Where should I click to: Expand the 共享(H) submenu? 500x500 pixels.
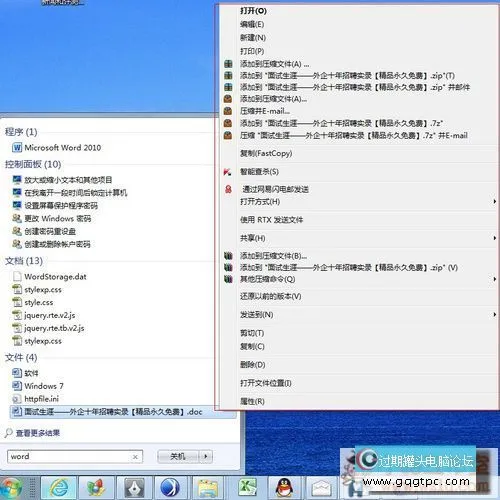[x=495, y=238]
